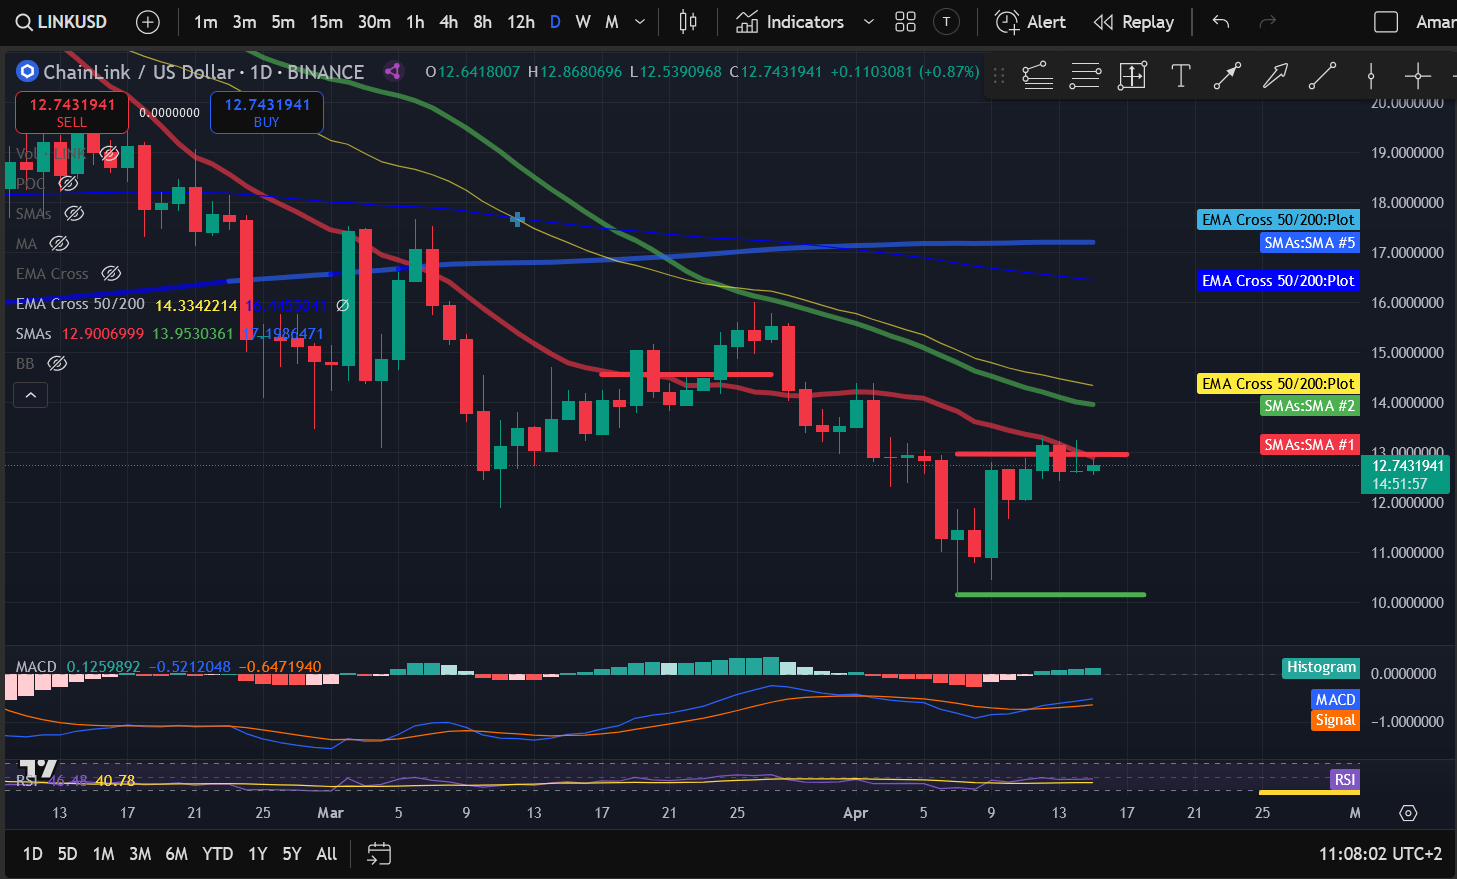
Task: Create a new Alert
Action: point(1030,22)
